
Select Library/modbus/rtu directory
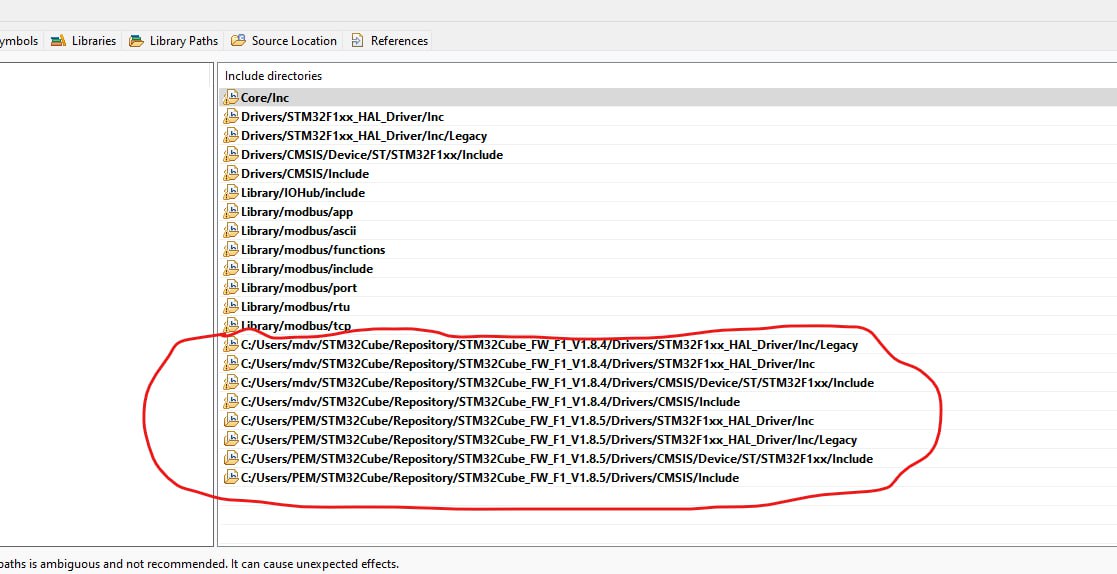(x=668, y=306)
